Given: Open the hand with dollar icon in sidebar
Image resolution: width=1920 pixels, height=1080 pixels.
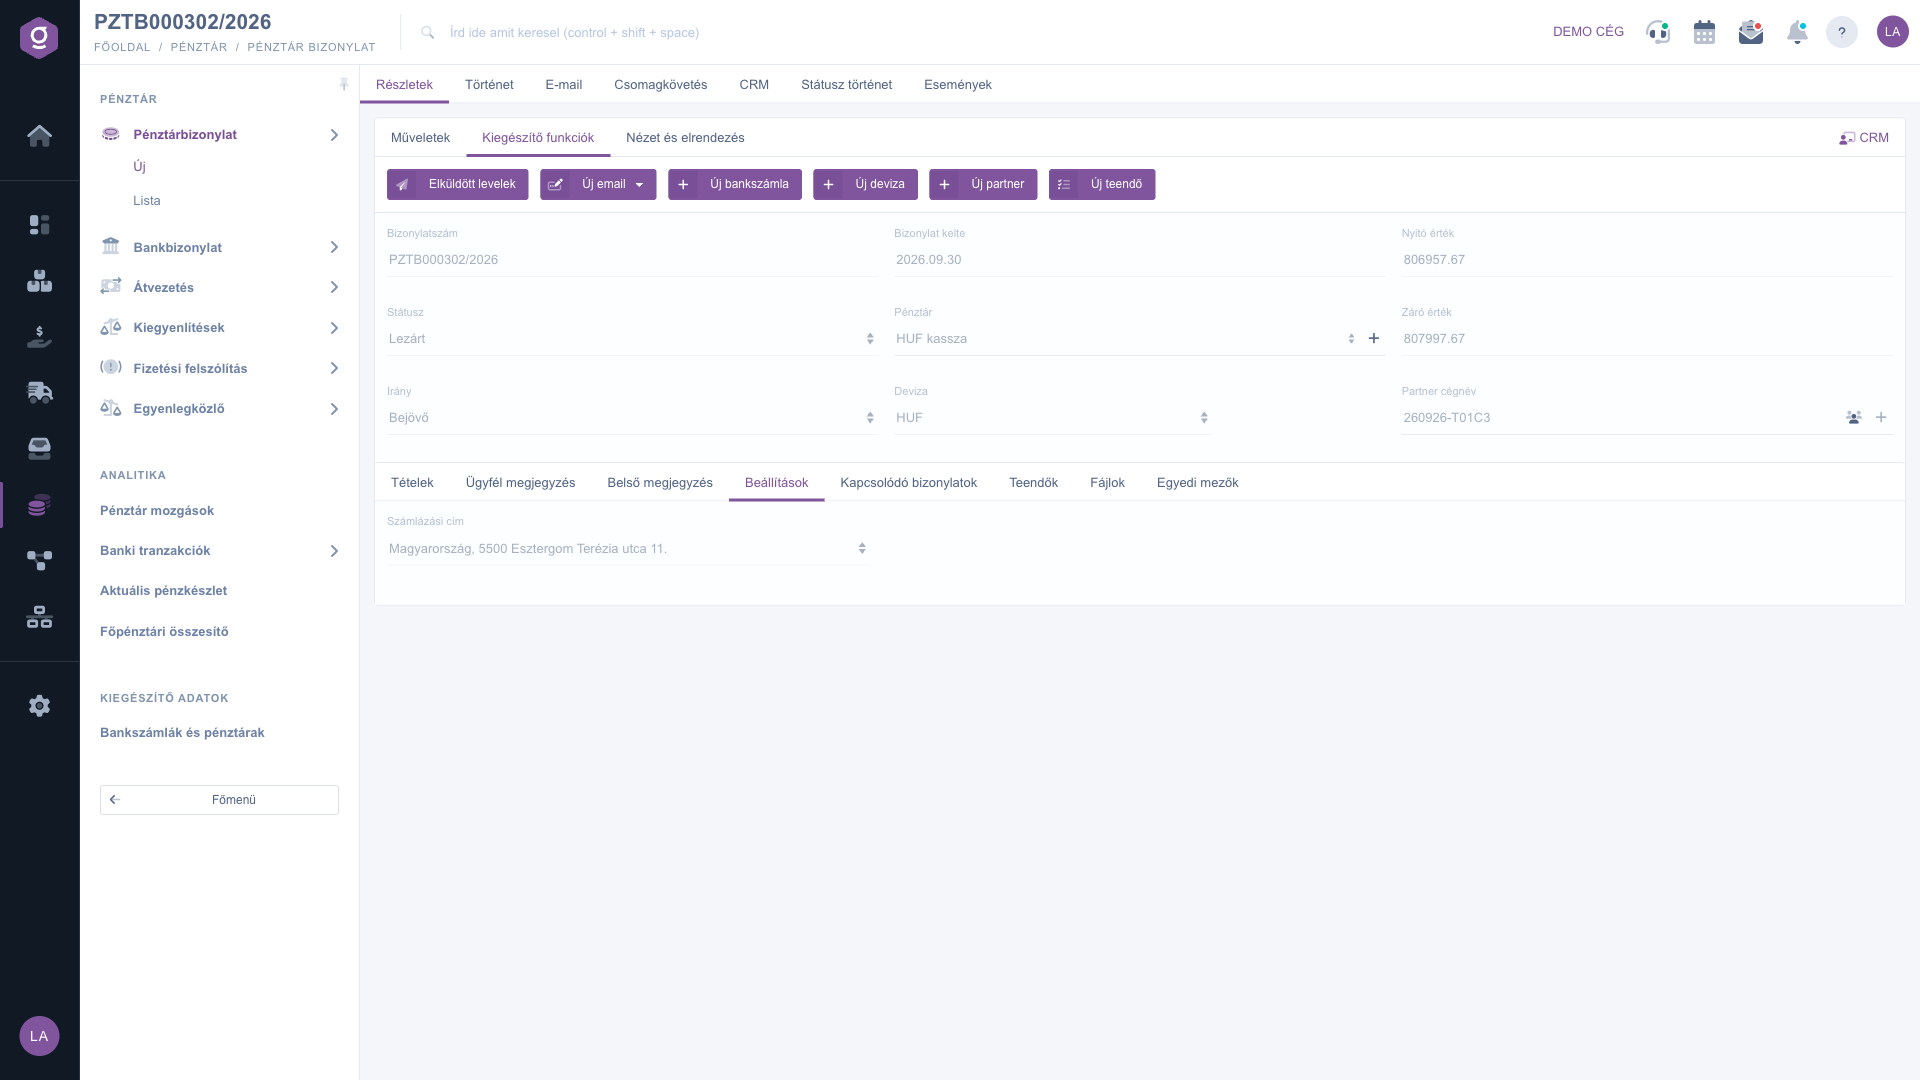Looking at the screenshot, I should [x=39, y=337].
